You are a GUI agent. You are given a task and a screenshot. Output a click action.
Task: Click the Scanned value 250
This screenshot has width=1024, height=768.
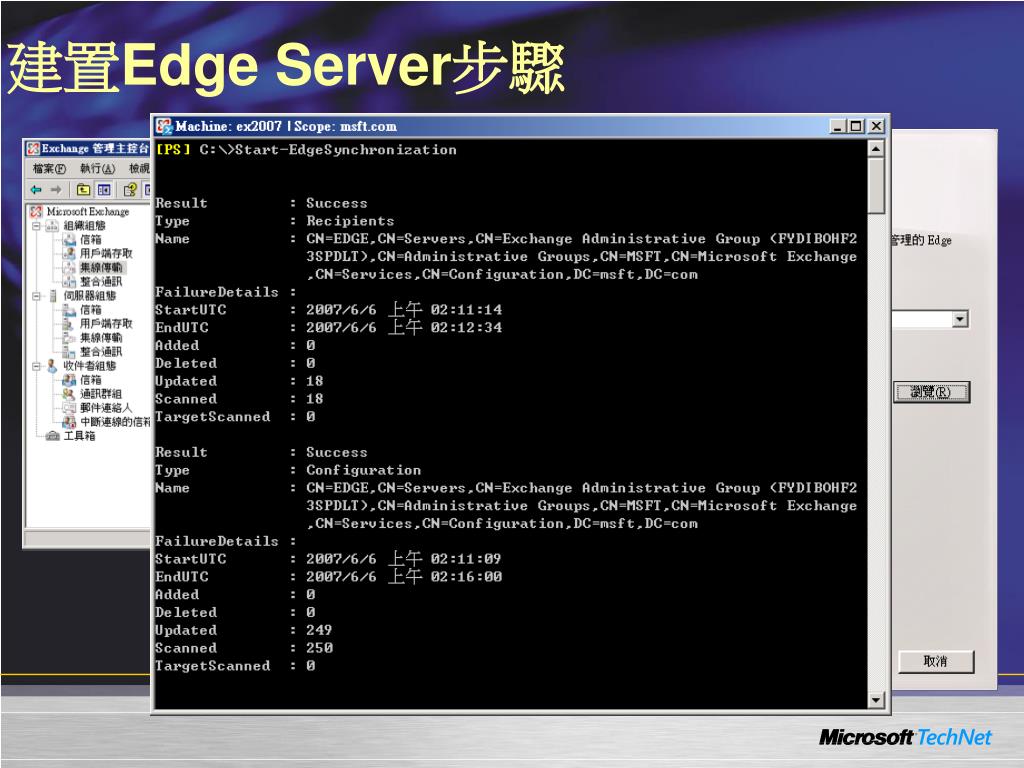click(x=319, y=648)
